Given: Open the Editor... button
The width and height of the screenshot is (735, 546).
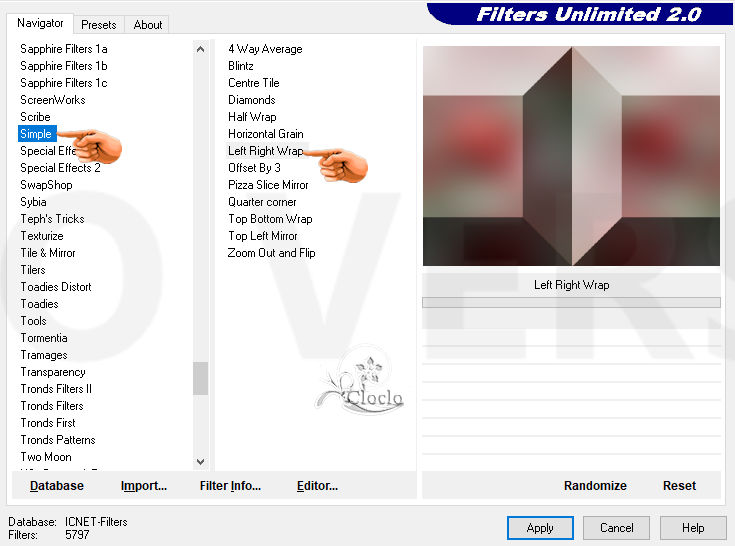Looking at the screenshot, I should coord(317,486).
